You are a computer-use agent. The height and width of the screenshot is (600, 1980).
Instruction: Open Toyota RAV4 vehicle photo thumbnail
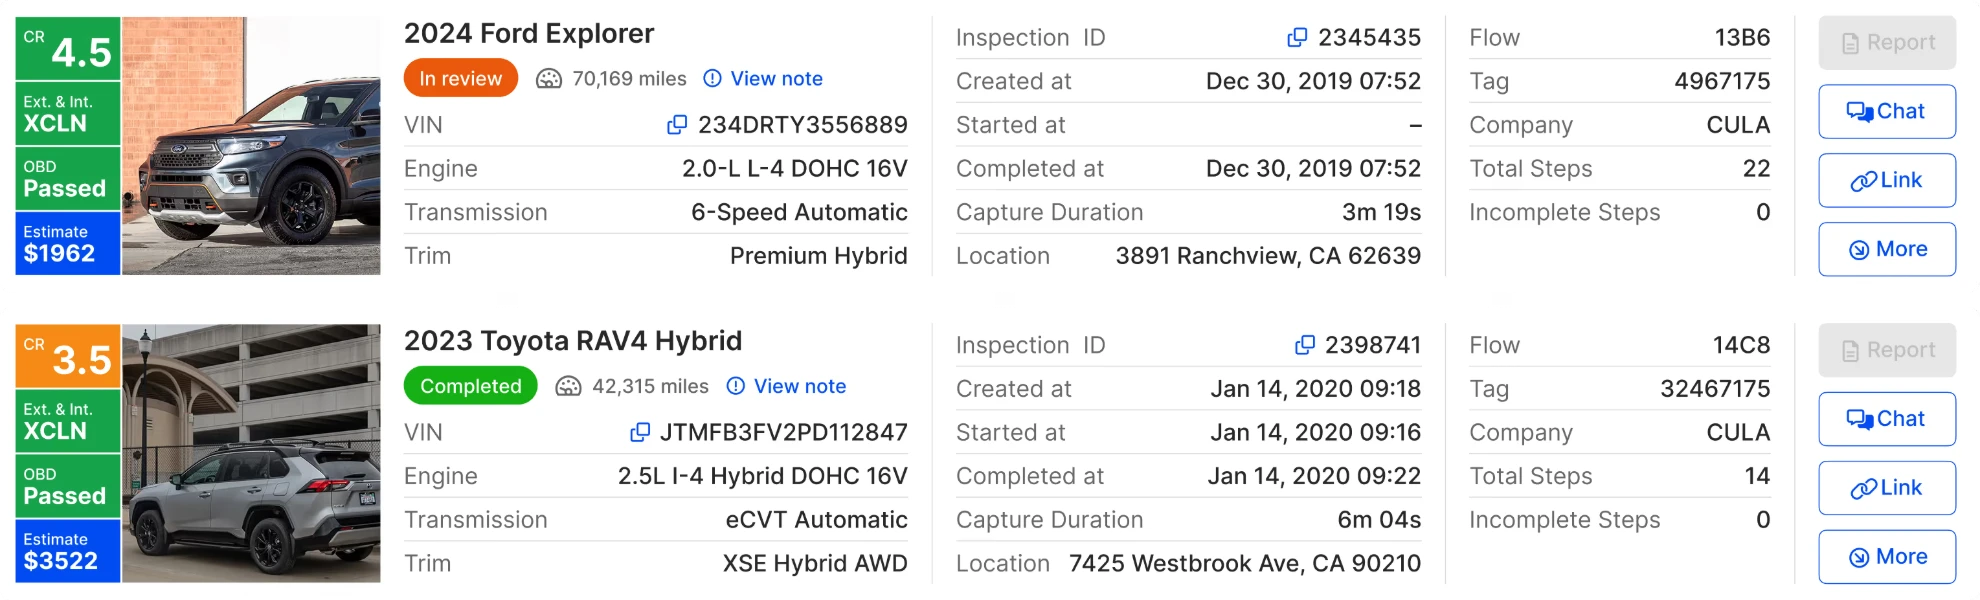tap(251, 453)
